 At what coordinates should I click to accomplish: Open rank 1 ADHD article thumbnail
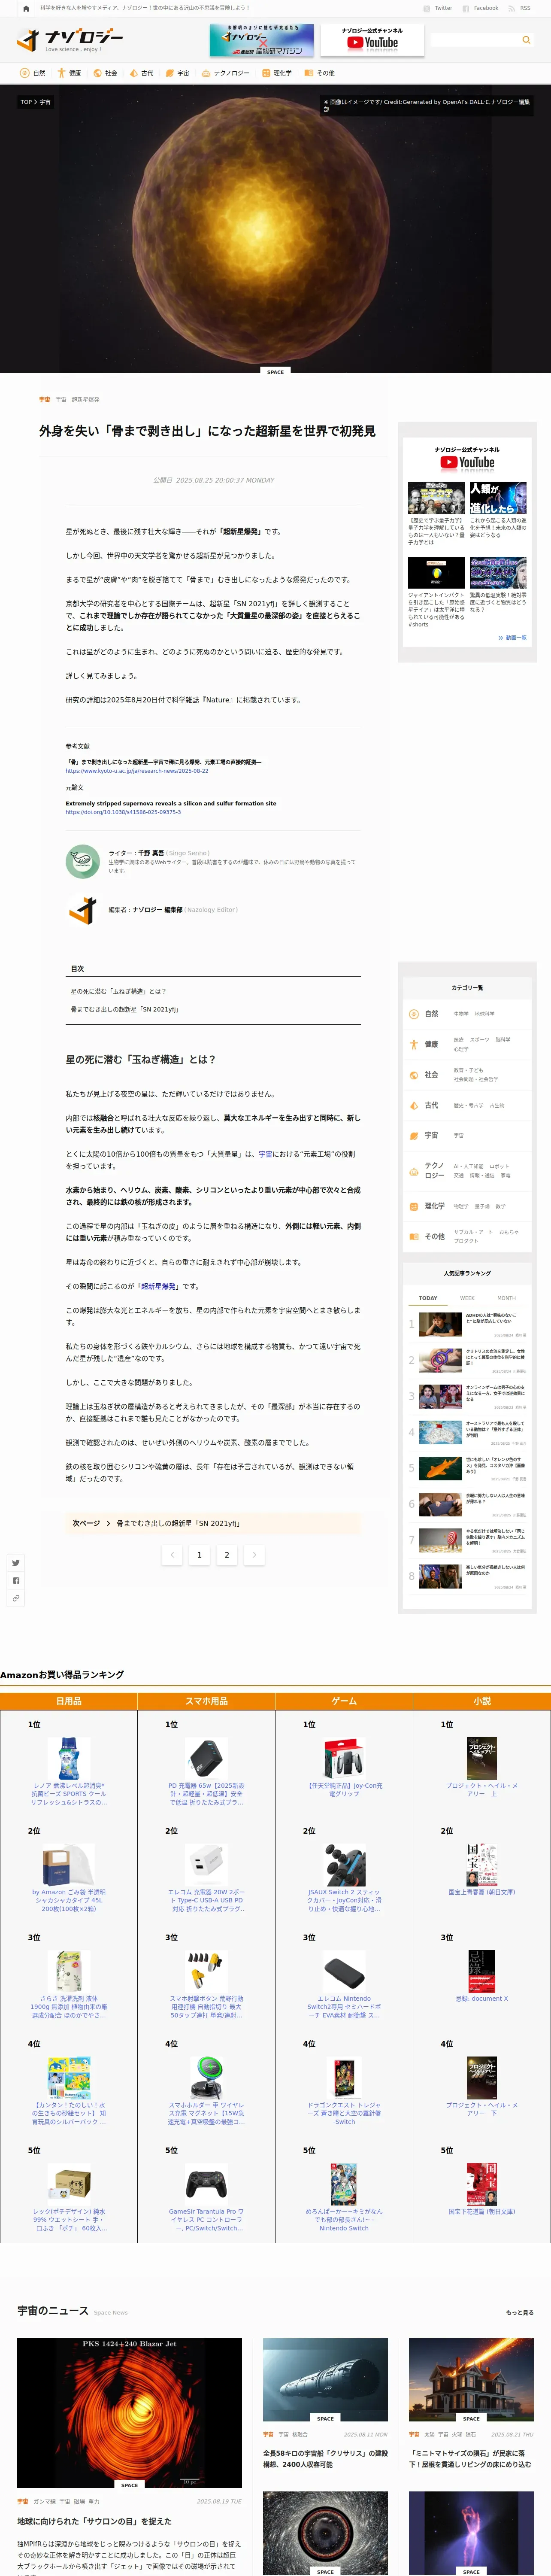tap(440, 1324)
